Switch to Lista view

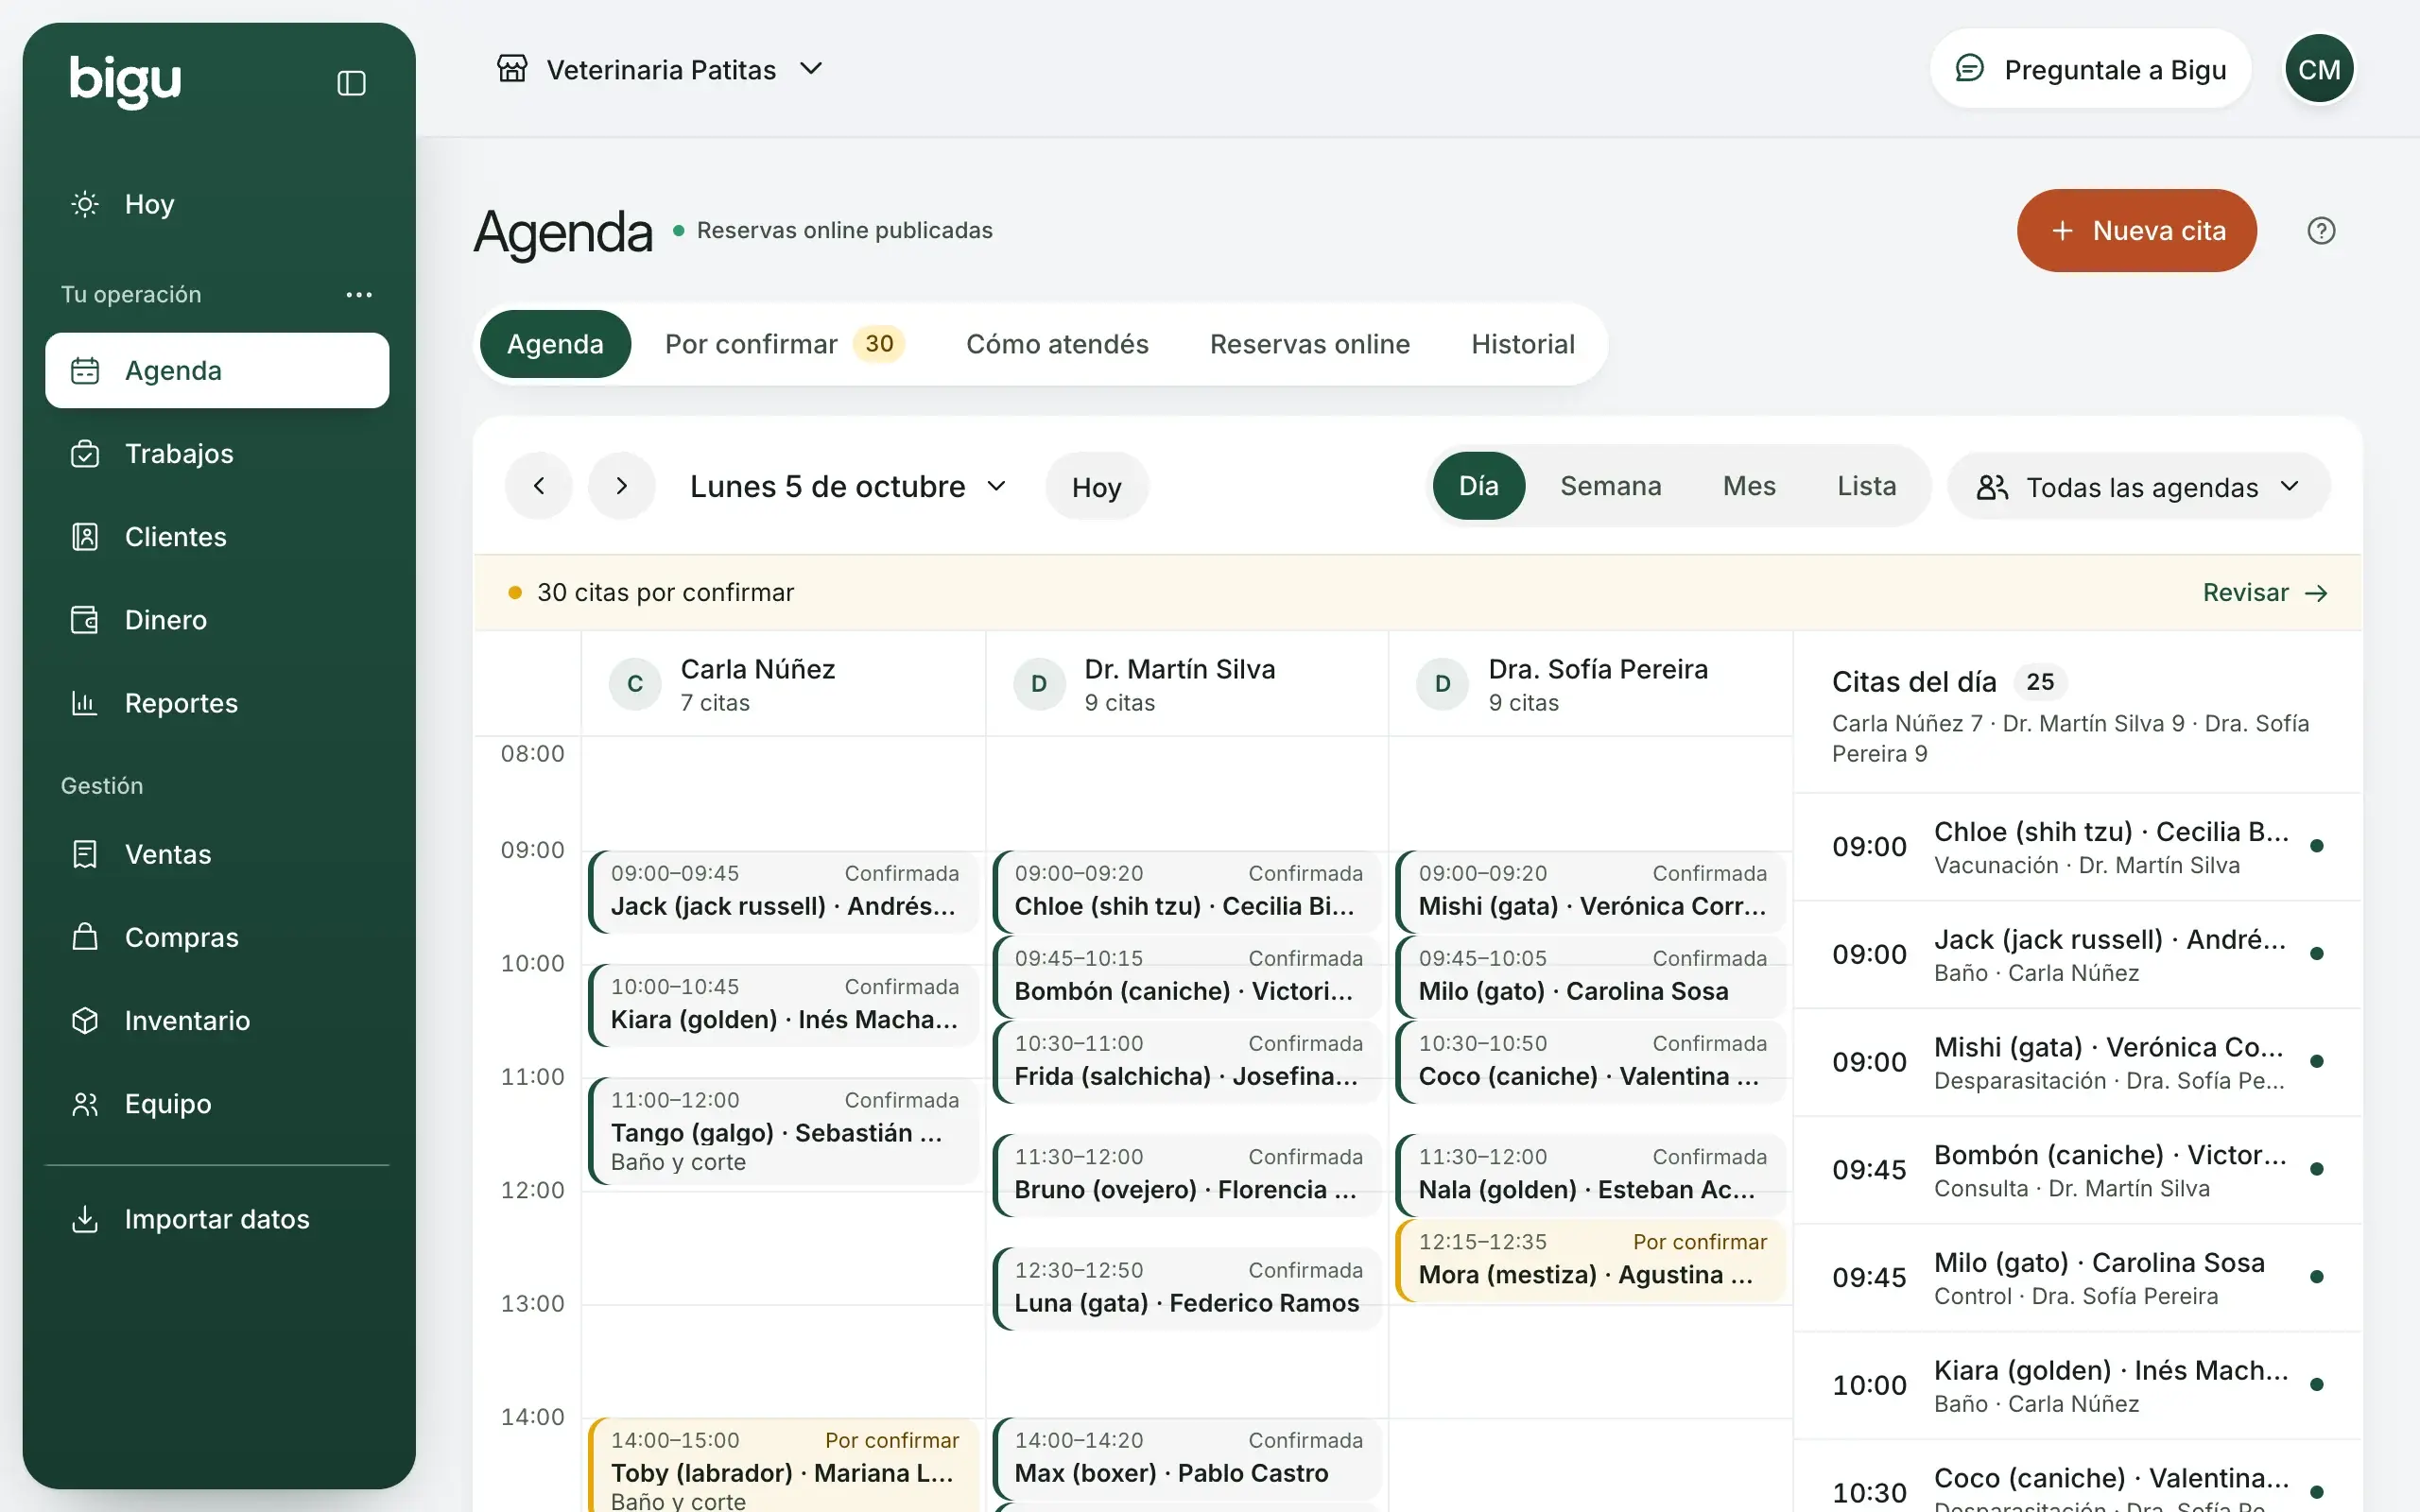[1866, 486]
